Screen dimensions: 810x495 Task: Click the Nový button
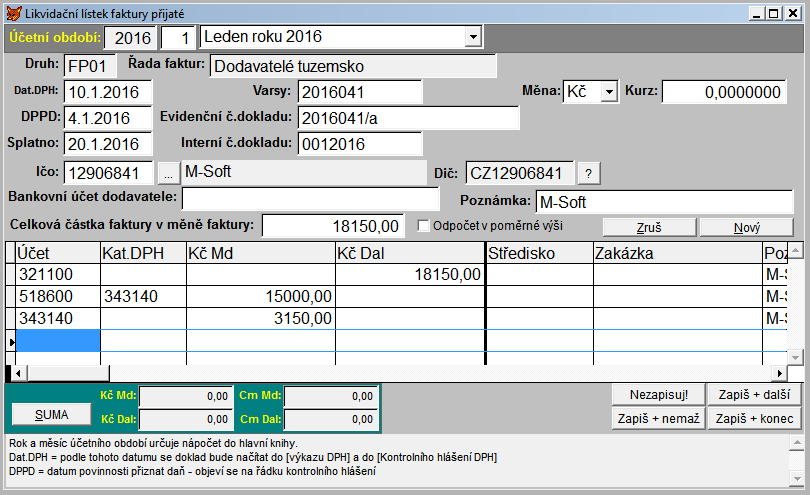coord(746,227)
